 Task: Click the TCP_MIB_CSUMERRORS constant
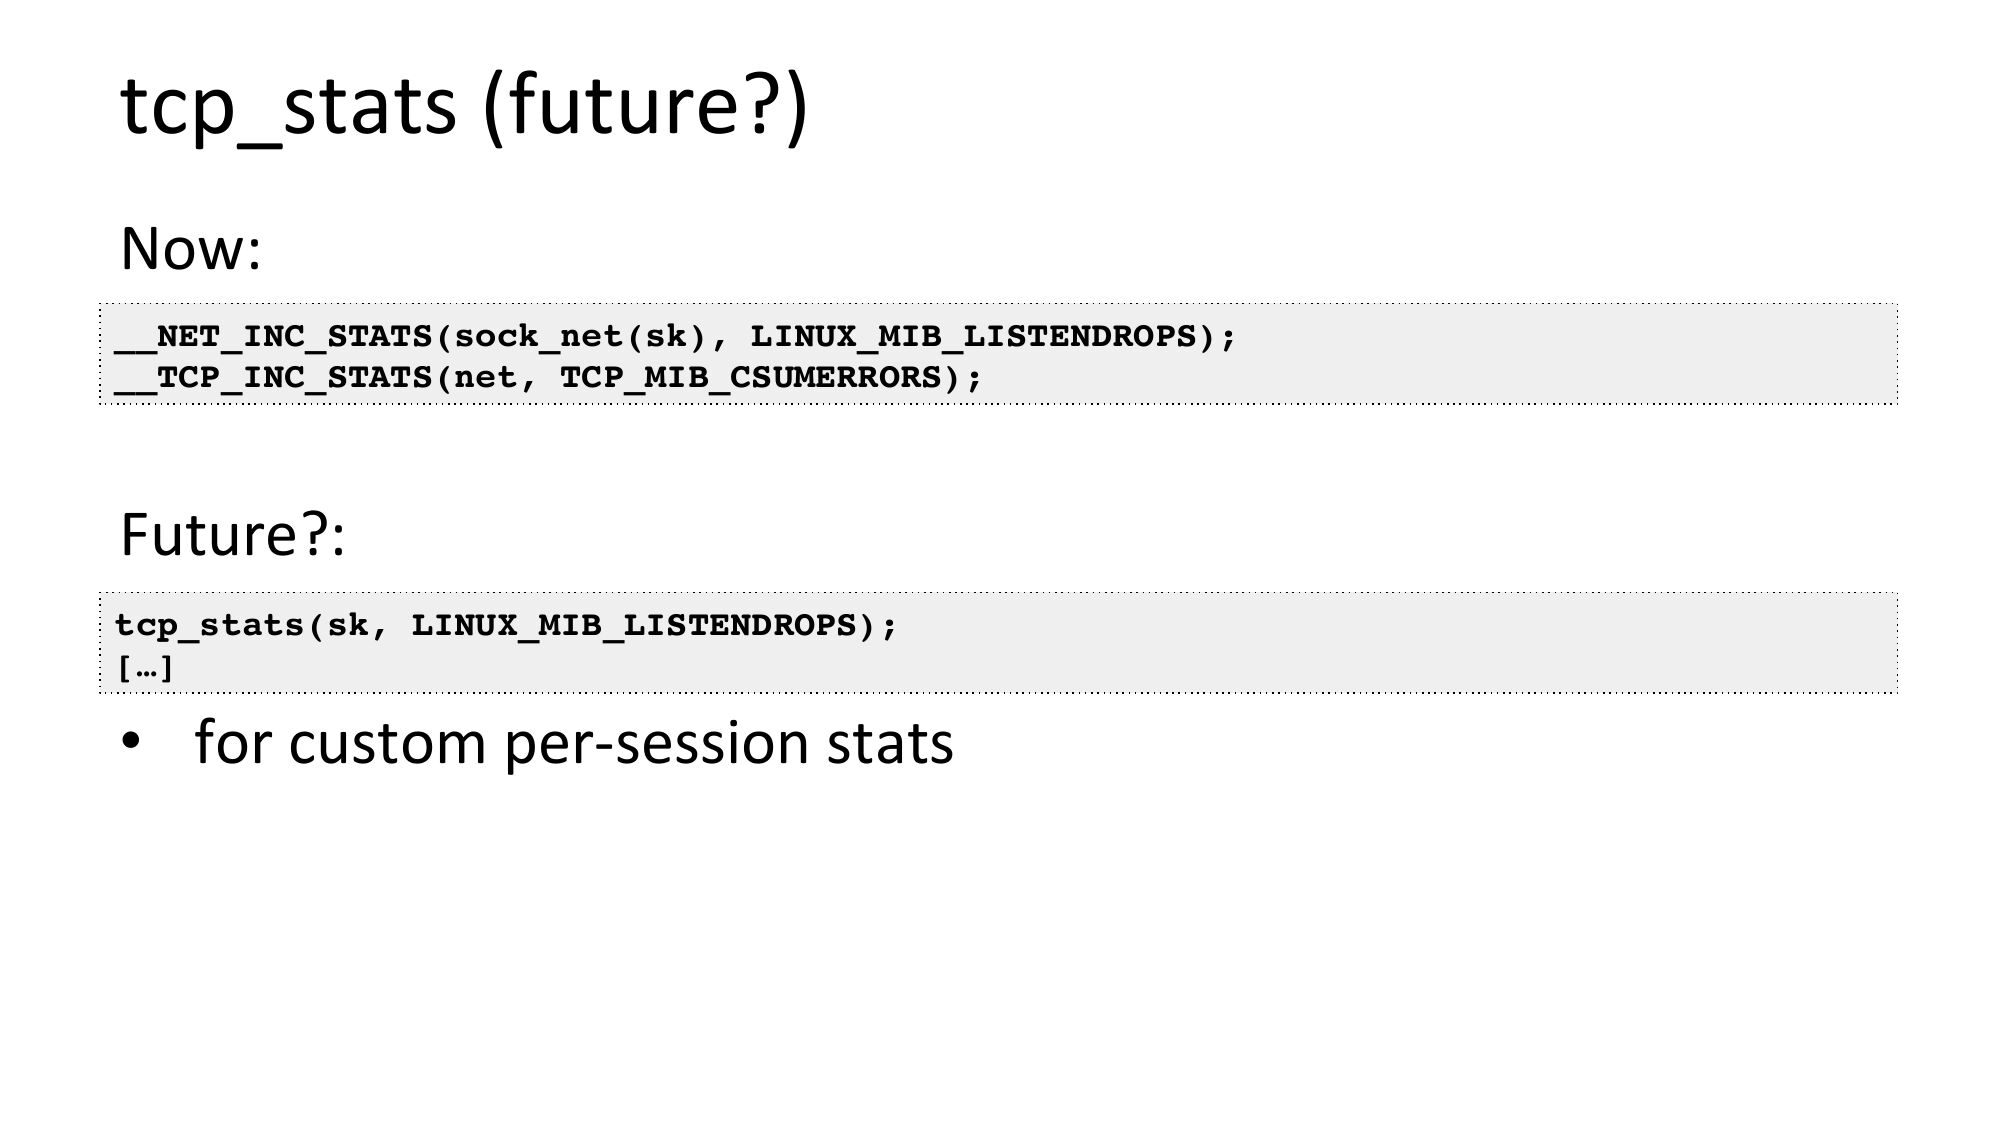[x=751, y=378]
